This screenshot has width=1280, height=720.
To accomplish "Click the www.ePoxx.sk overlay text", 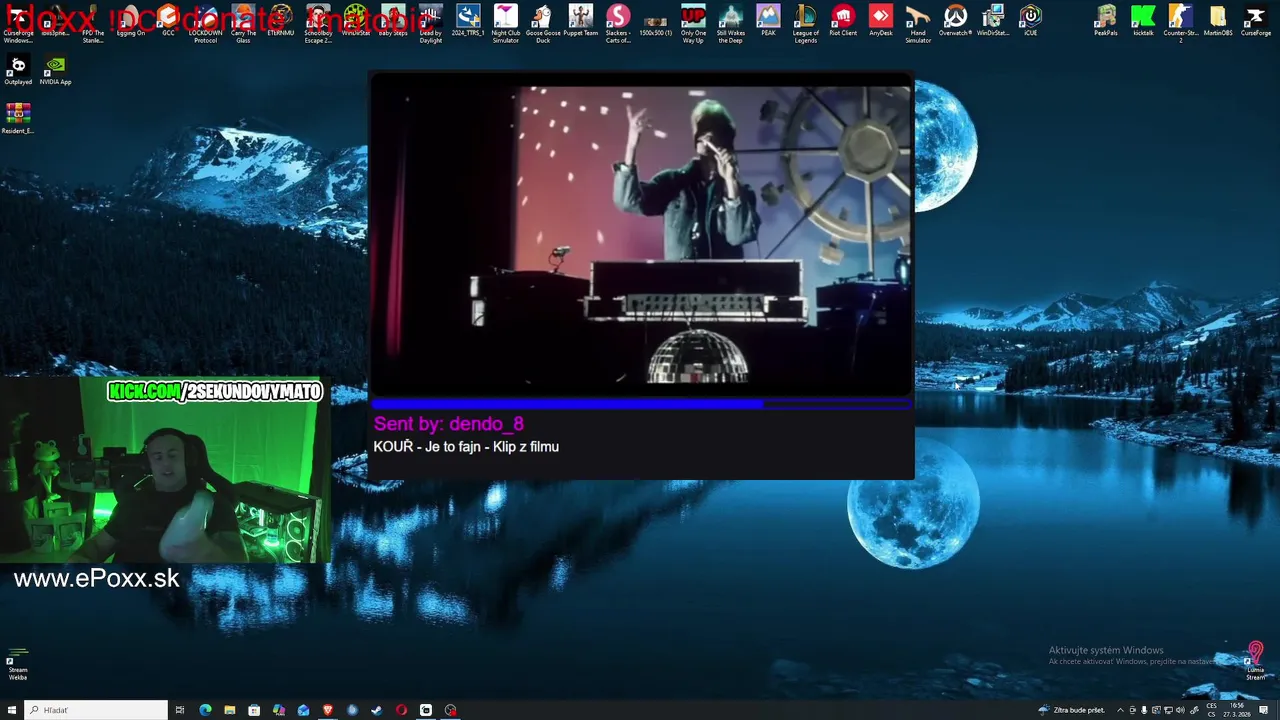I will pos(97,578).
